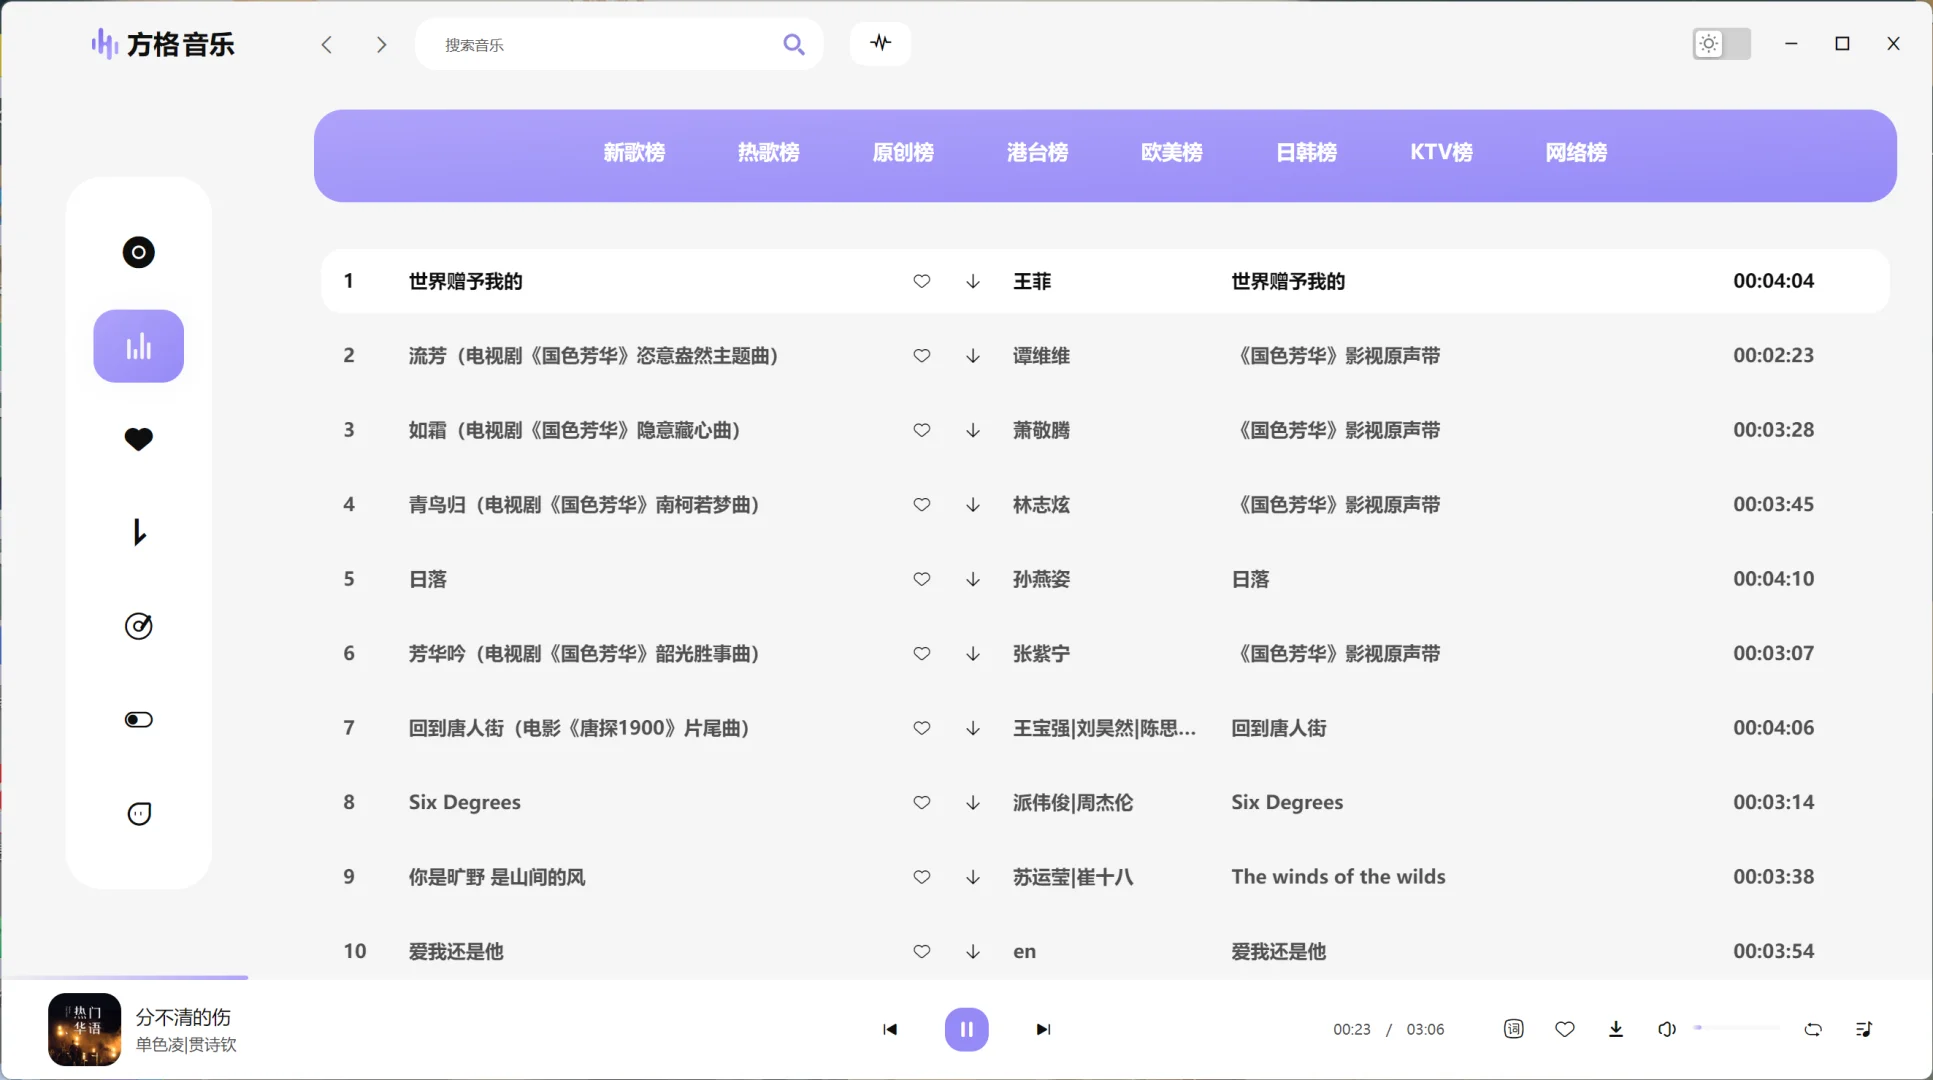Viewport: 1933px width, 1080px height.
Task: Select the chart rankings icon in sidebar
Action: (x=138, y=345)
